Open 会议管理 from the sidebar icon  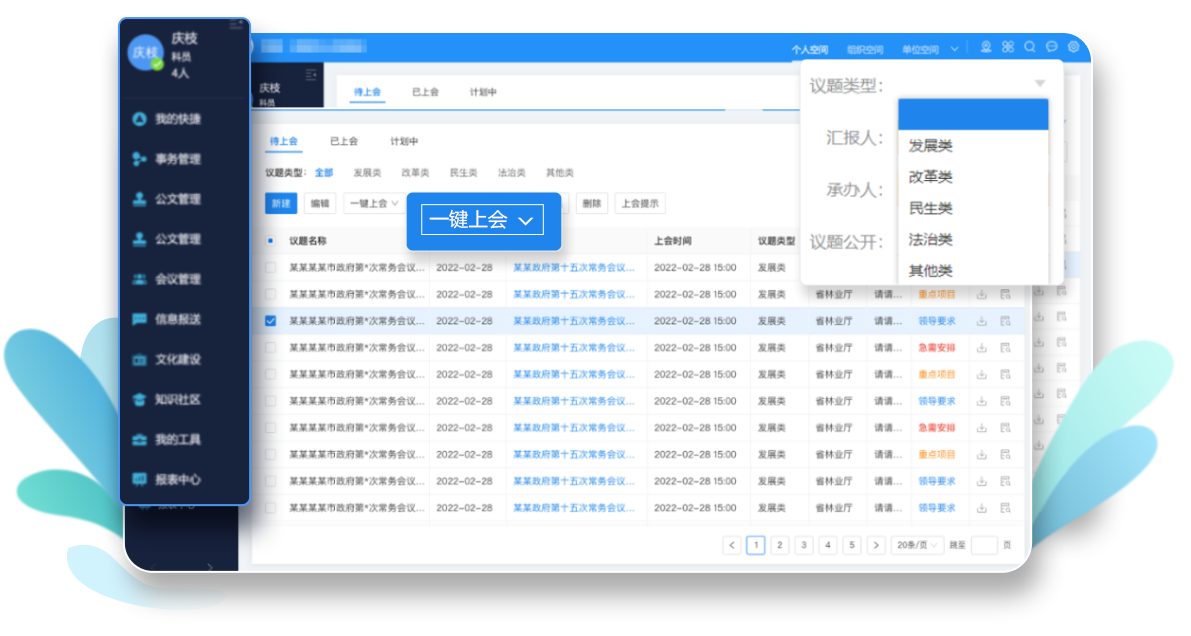[140, 279]
